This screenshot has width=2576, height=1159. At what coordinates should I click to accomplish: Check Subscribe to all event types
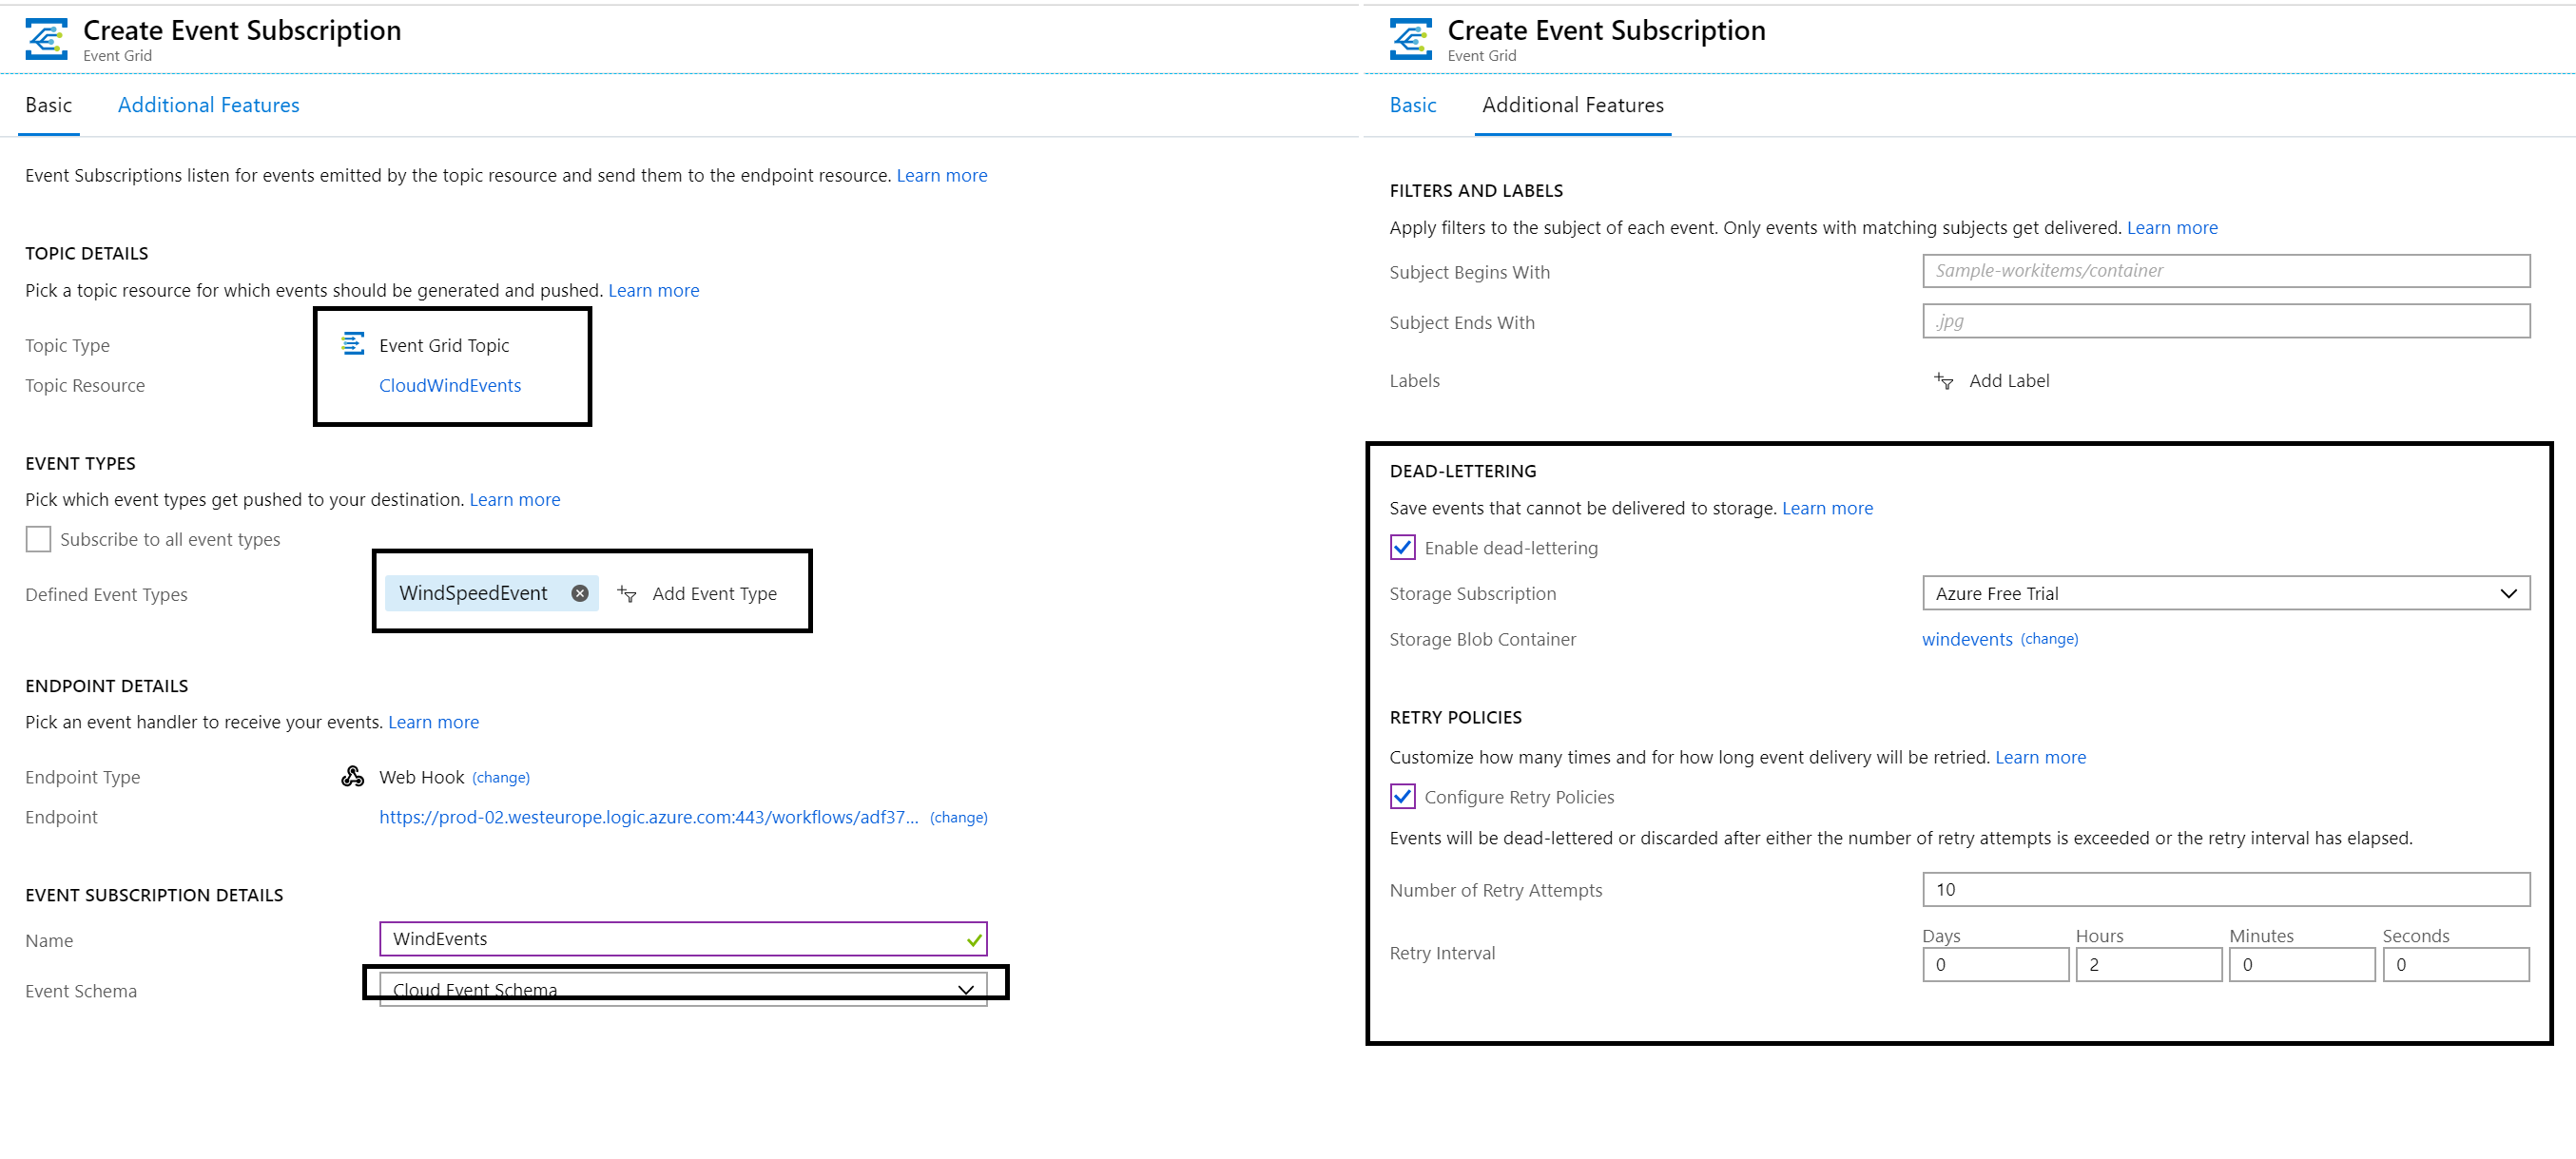(38, 539)
